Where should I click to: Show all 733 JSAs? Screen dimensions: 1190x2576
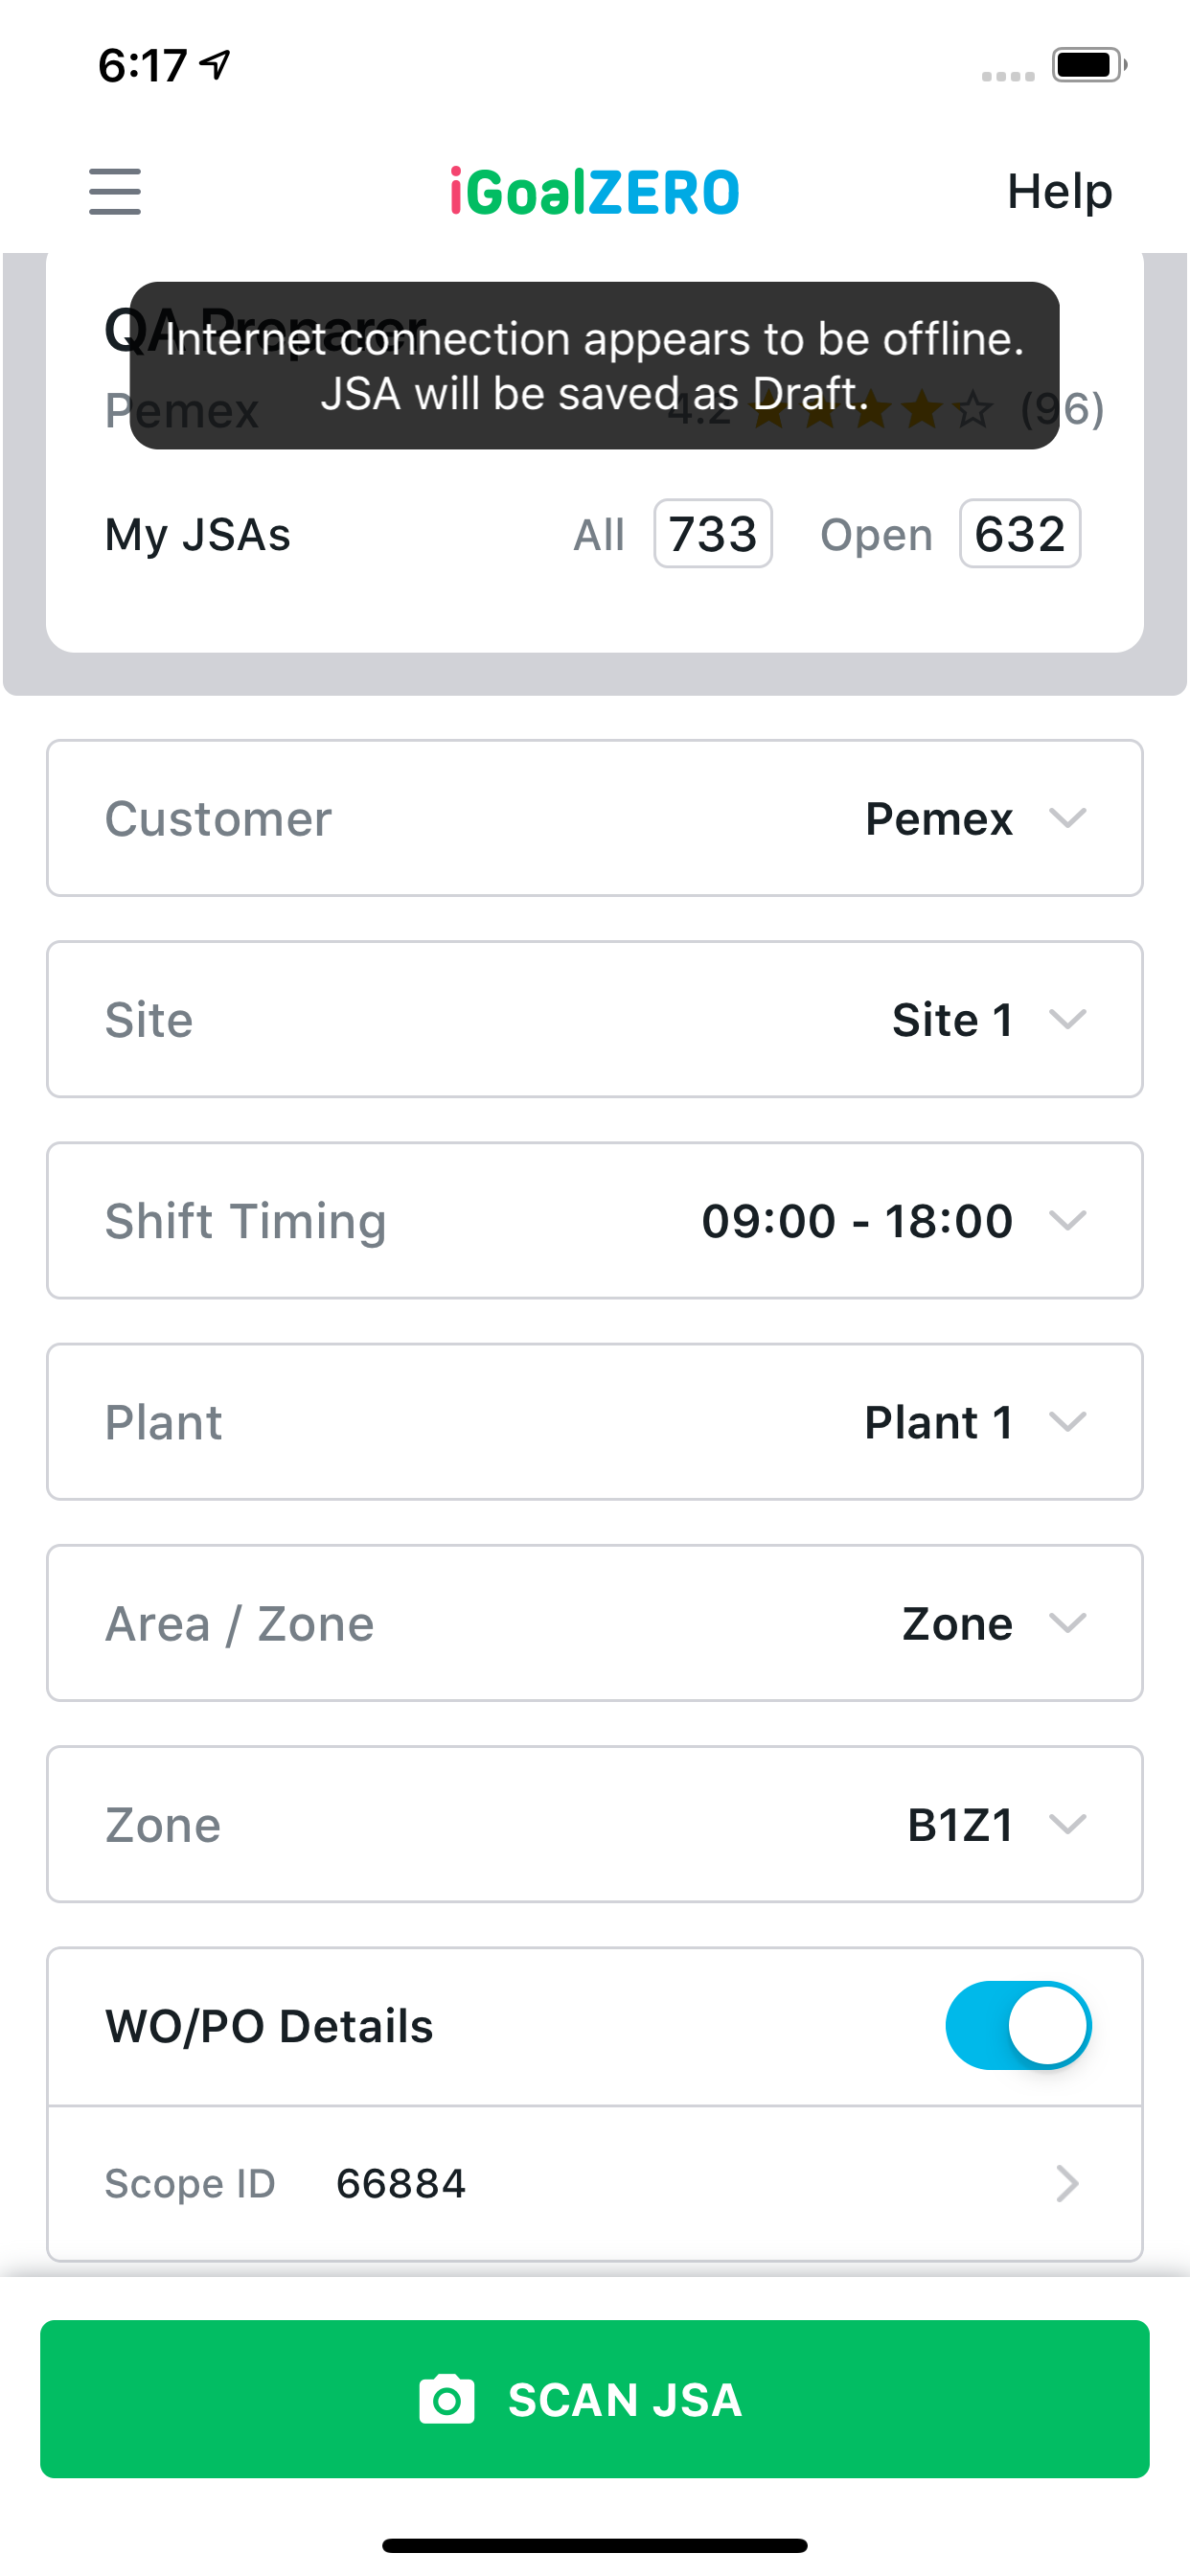tap(712, 534)
